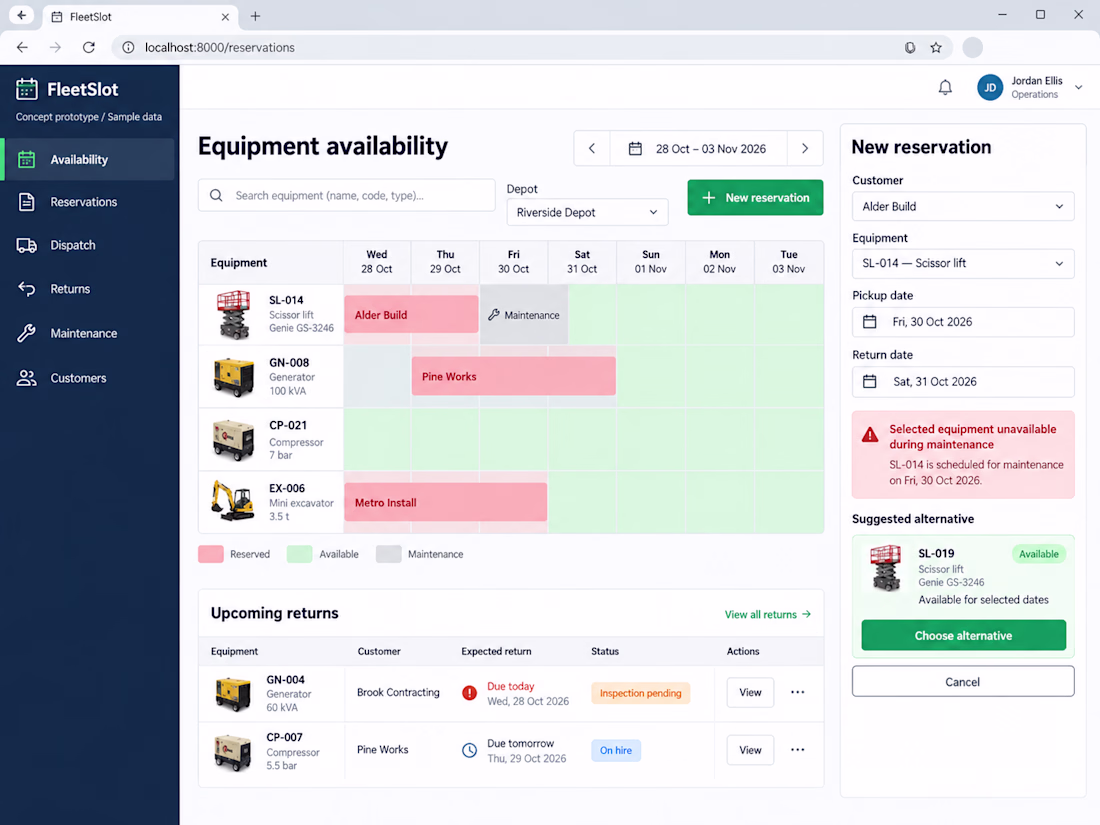The image size is (1100, 825).
Task: Follow the View all returns link
Action: point(767,615)
